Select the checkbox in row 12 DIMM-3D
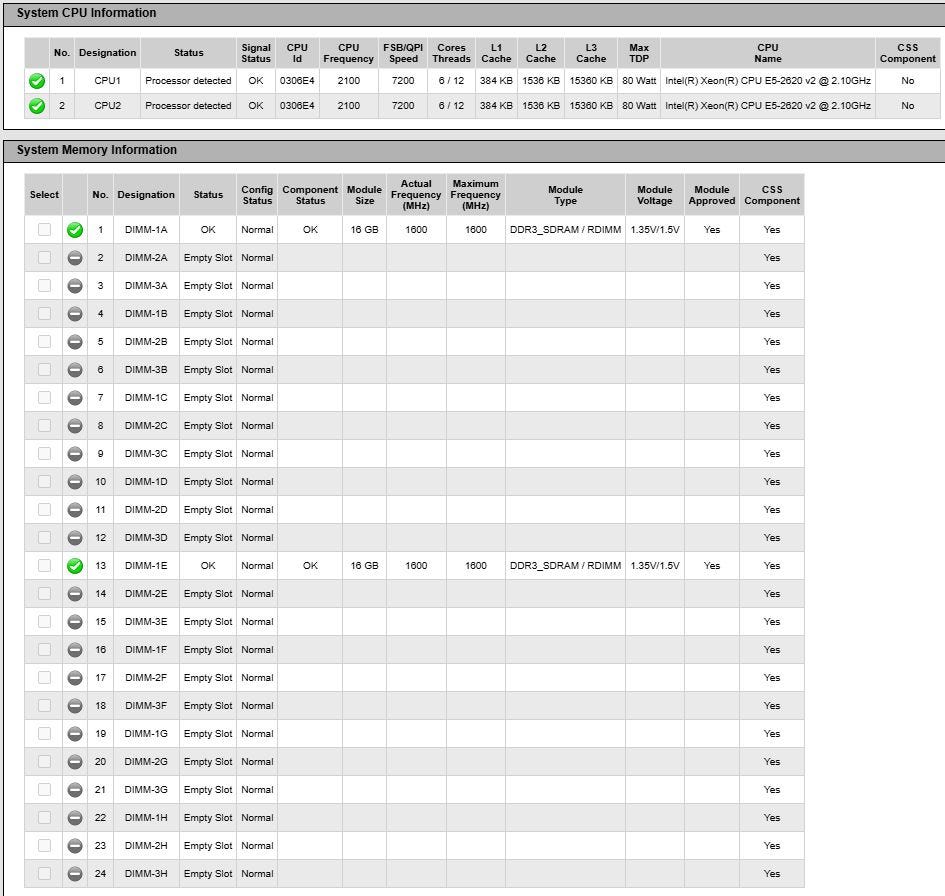Image resolution: width=945 pixels, height=896 pixels. tap(44, 538)
